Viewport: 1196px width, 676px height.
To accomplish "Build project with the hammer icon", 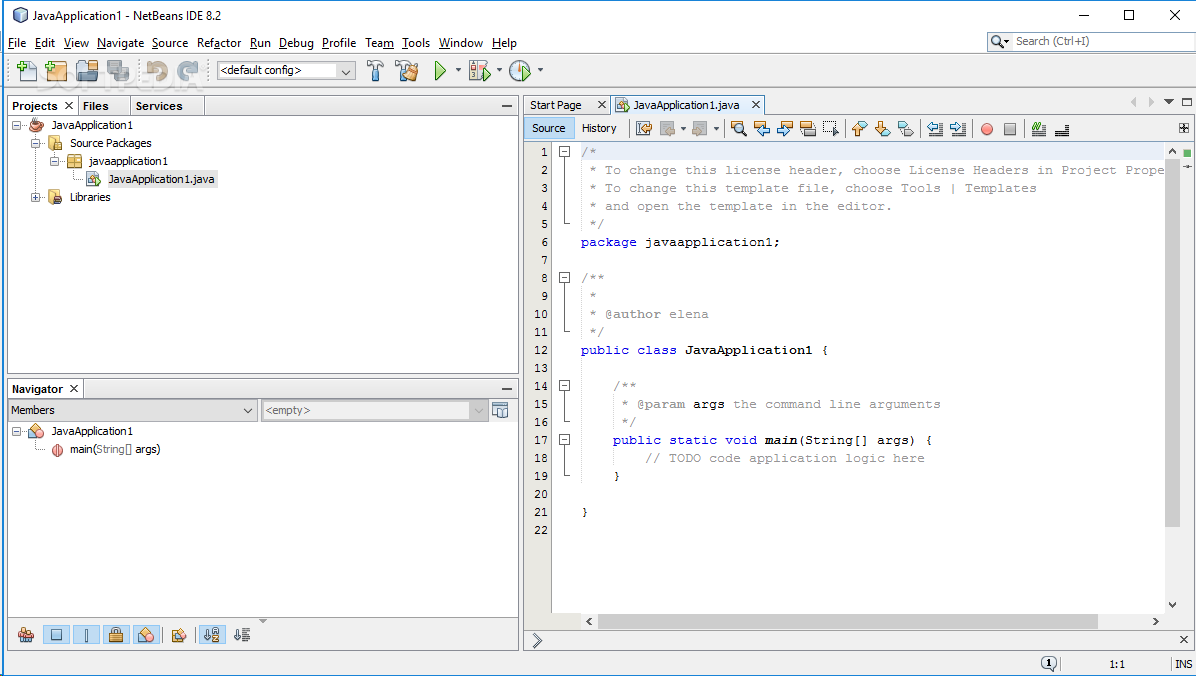I will (x=375, y=70).
